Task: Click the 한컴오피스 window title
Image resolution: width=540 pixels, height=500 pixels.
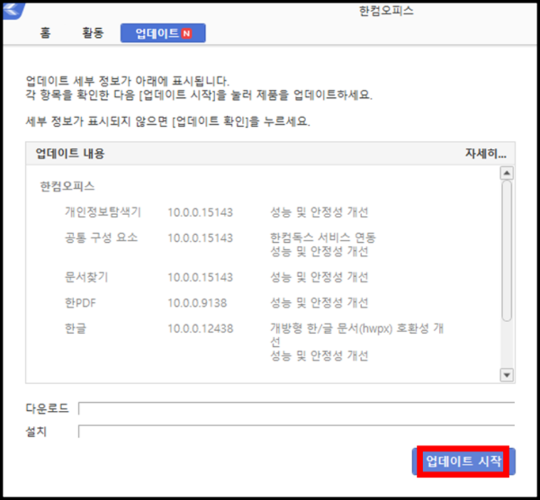Action: 386,11
